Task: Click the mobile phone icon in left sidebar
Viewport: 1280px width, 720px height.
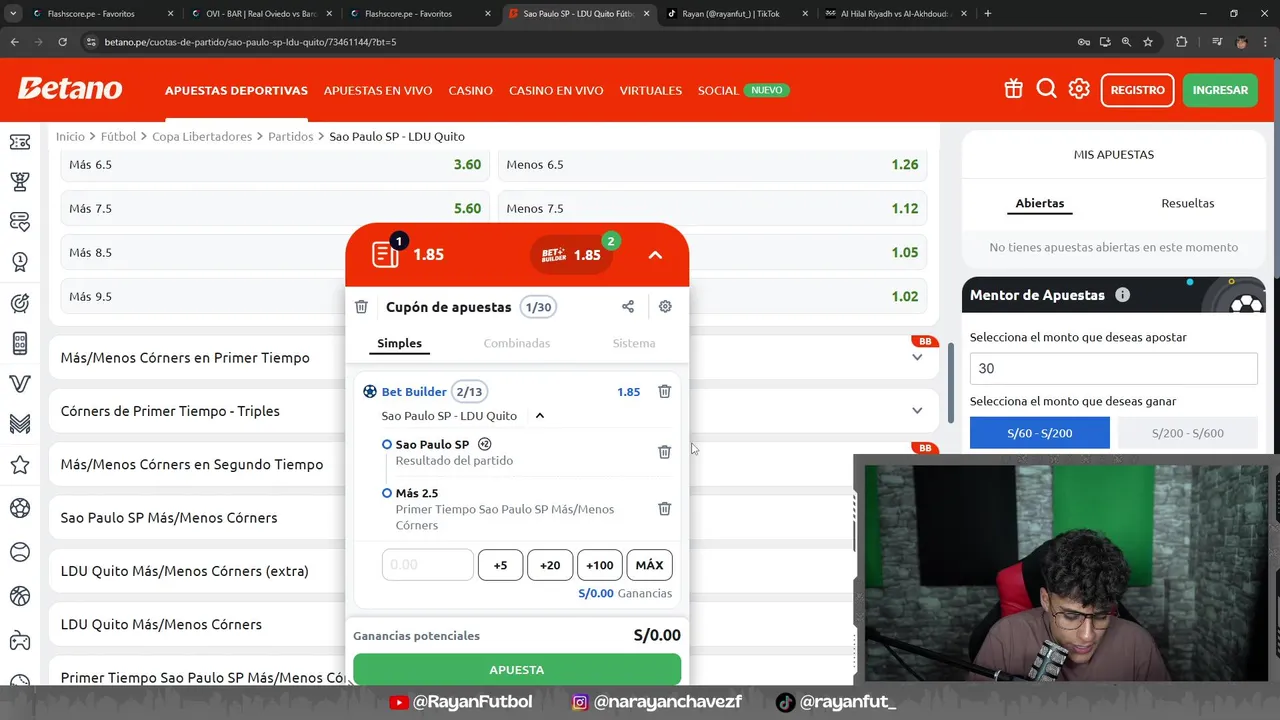Action: 20,343
